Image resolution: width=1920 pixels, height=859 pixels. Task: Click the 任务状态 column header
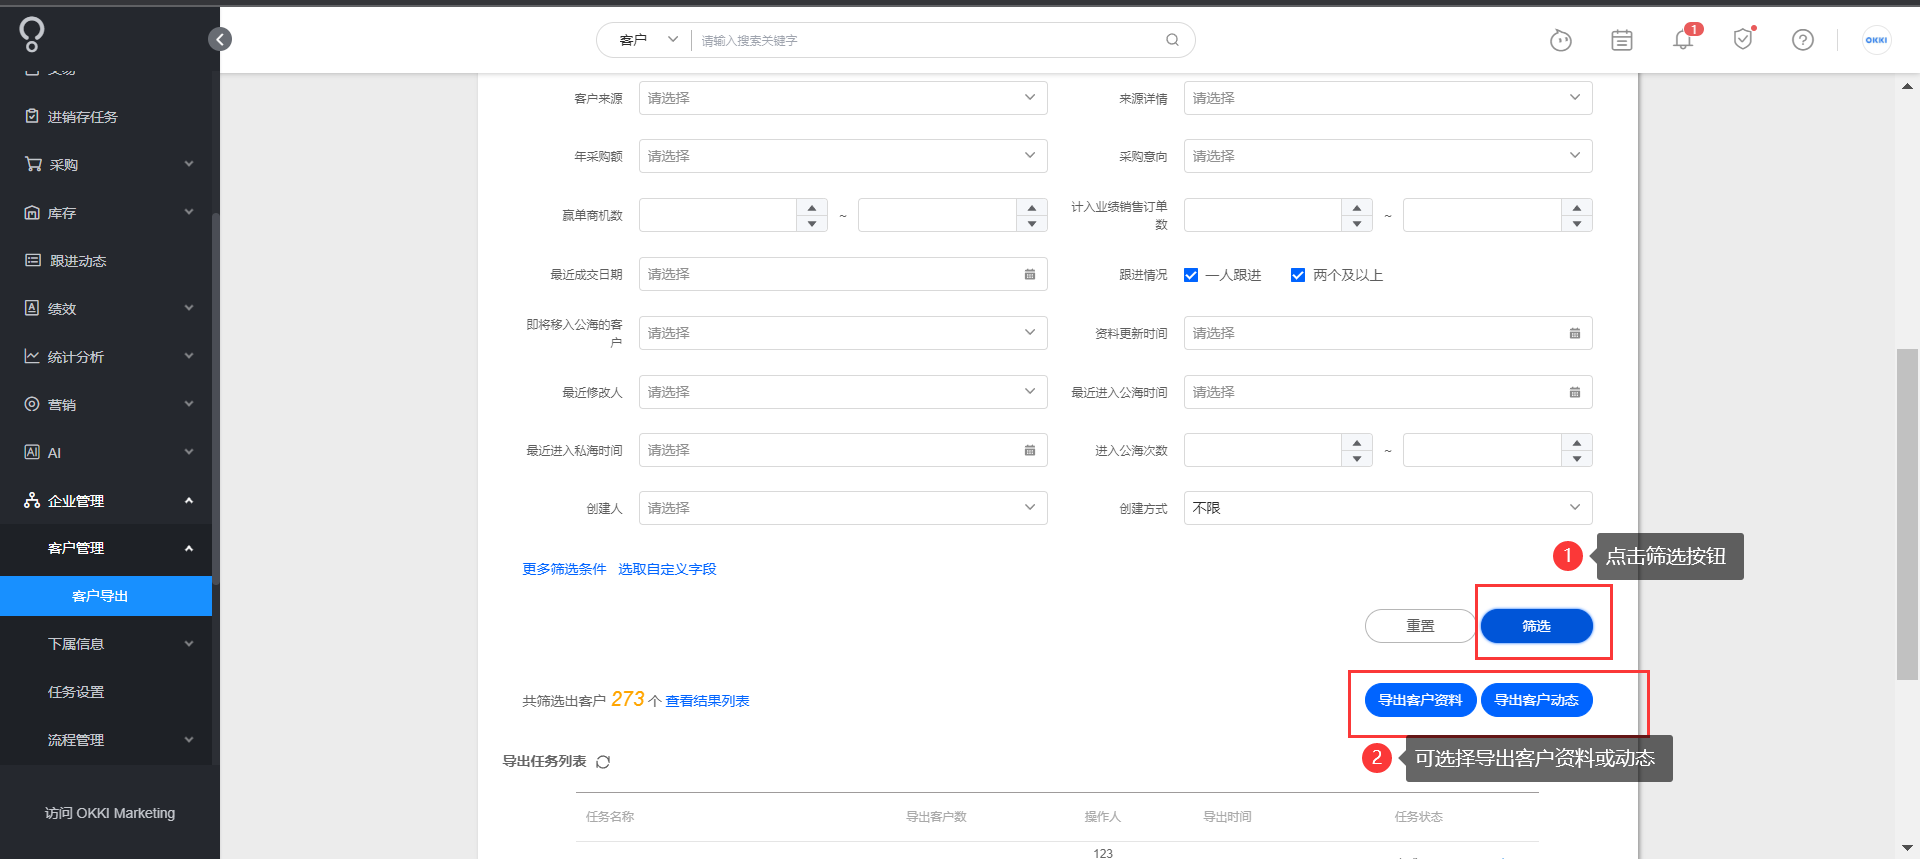(1418, 817)
